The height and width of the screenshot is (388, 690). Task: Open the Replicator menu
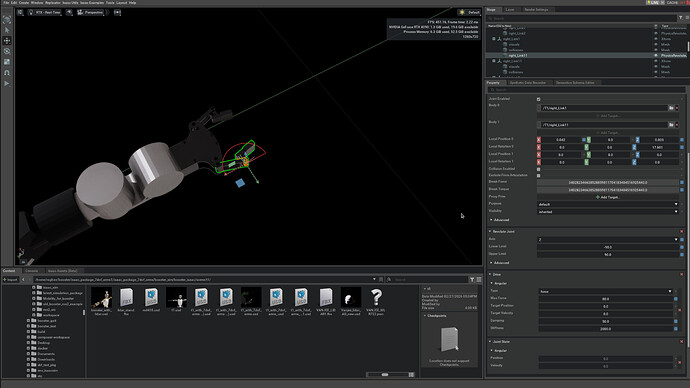(x=53, y=3)
